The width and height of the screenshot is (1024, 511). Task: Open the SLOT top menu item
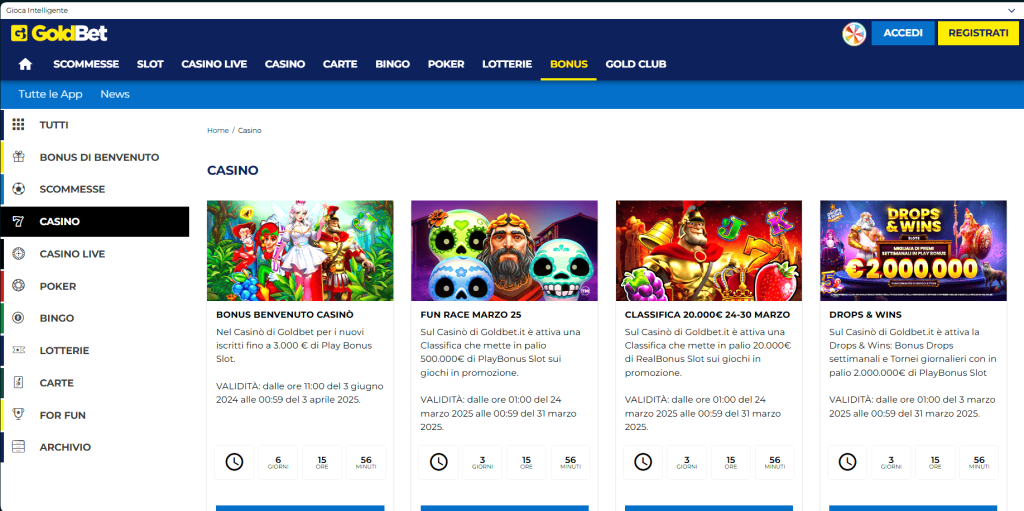tap(150, 64)
